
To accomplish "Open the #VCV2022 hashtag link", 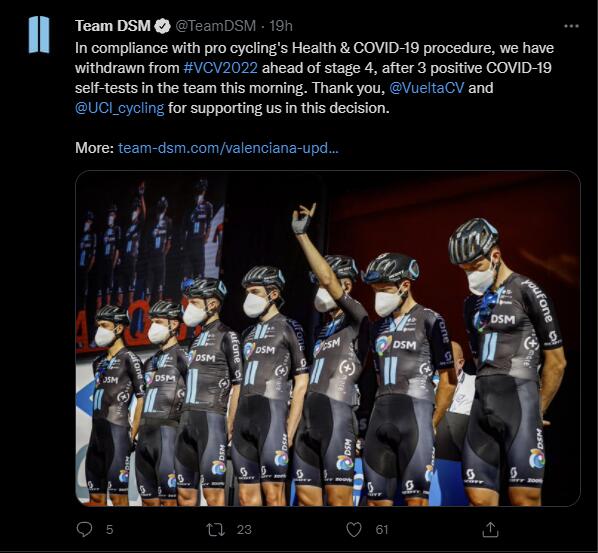I will [220, 68].
